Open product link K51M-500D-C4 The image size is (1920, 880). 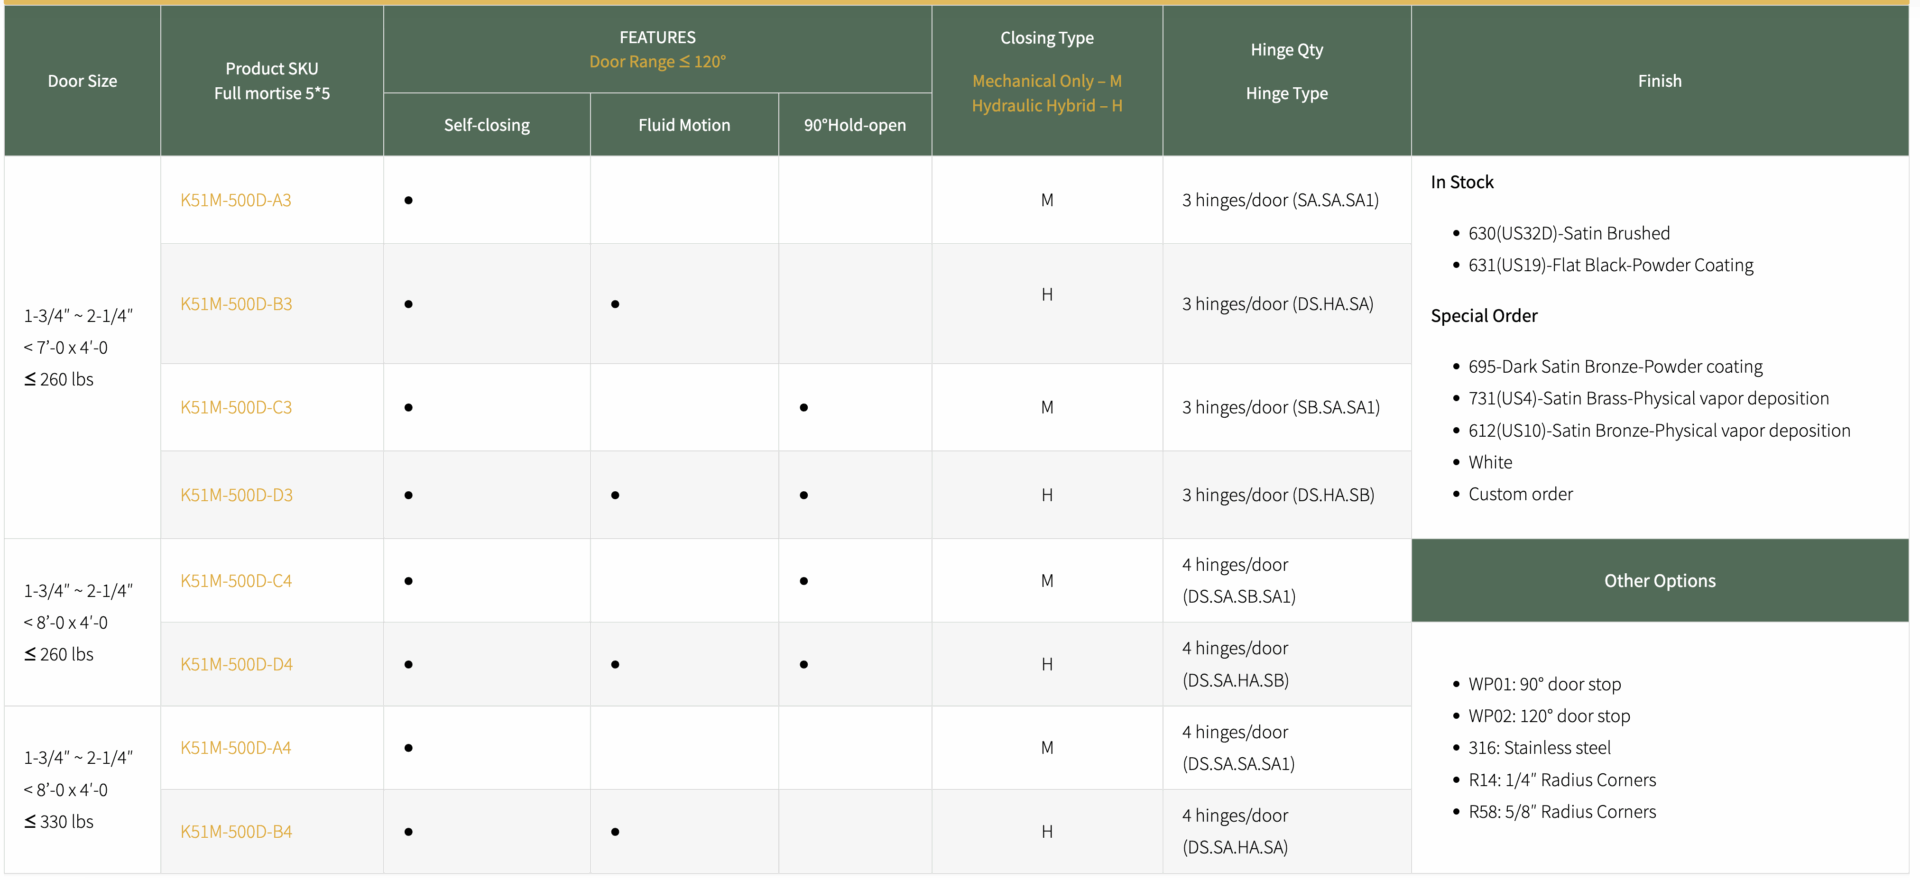[236, 581]
